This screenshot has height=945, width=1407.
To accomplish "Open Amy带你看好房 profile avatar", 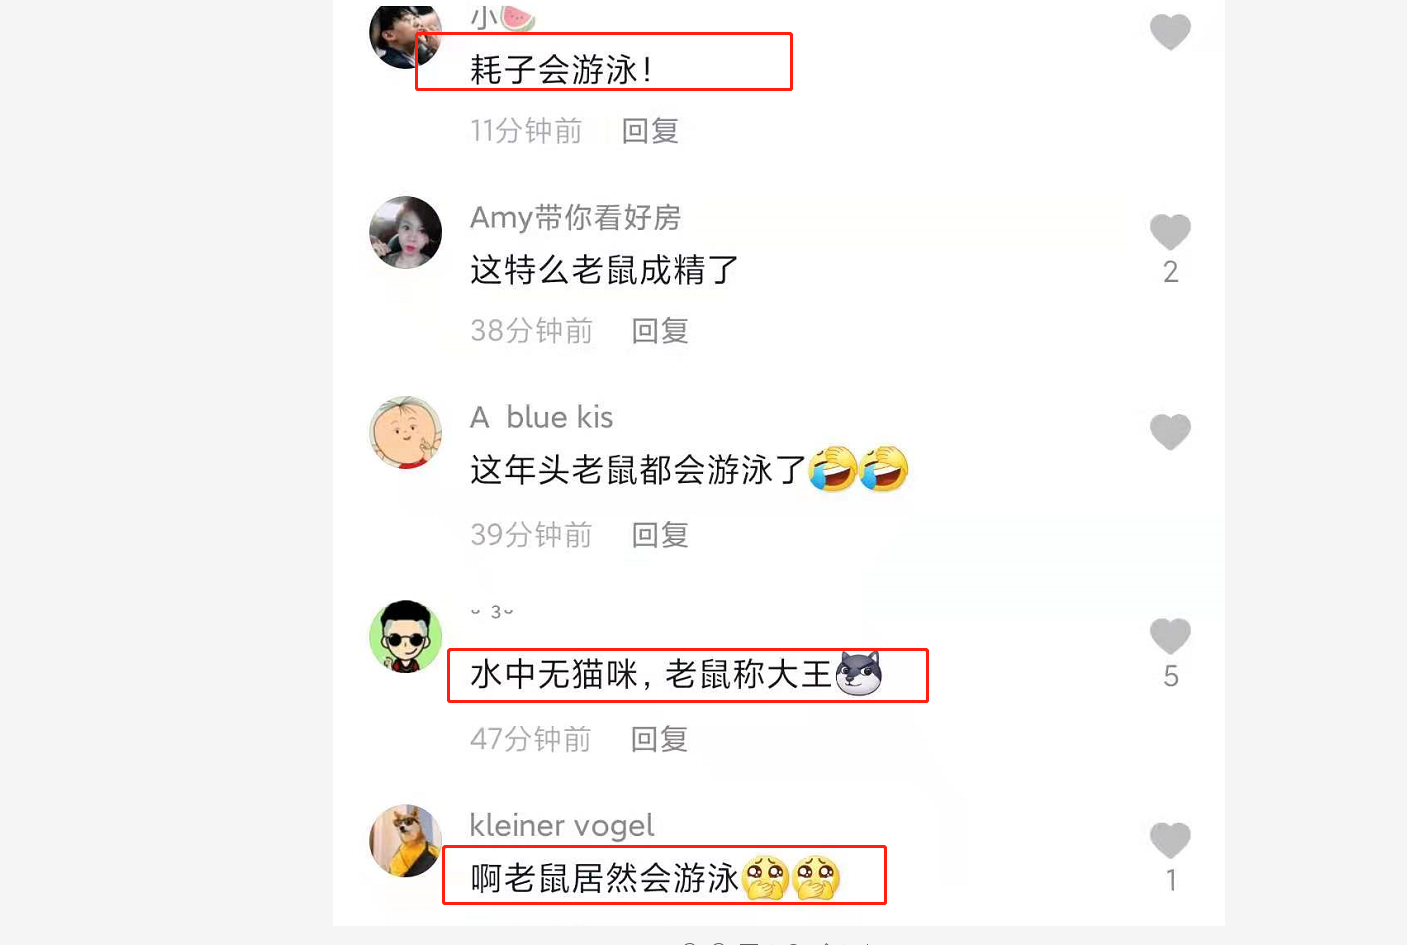I will click(x=406, y=232).
